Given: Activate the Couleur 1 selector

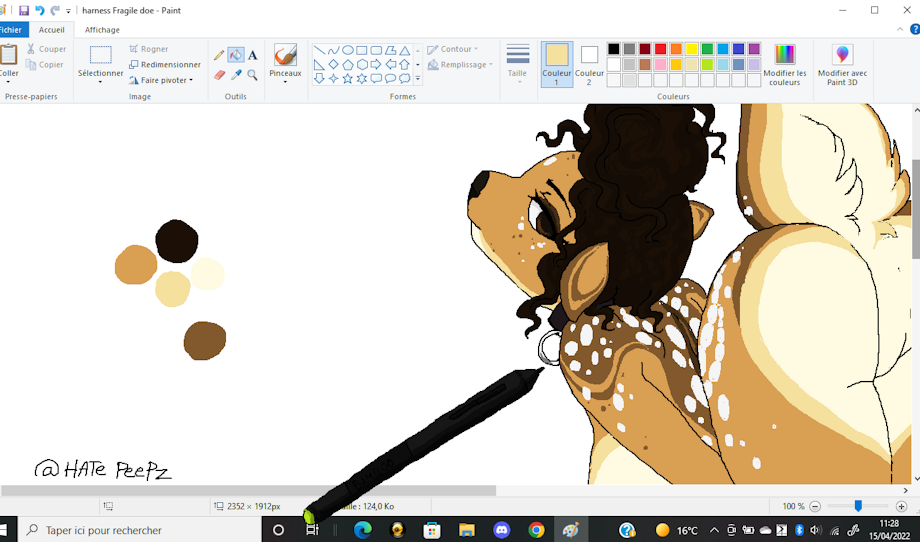Looking at the screenshot, I should [x=557, y=64].
